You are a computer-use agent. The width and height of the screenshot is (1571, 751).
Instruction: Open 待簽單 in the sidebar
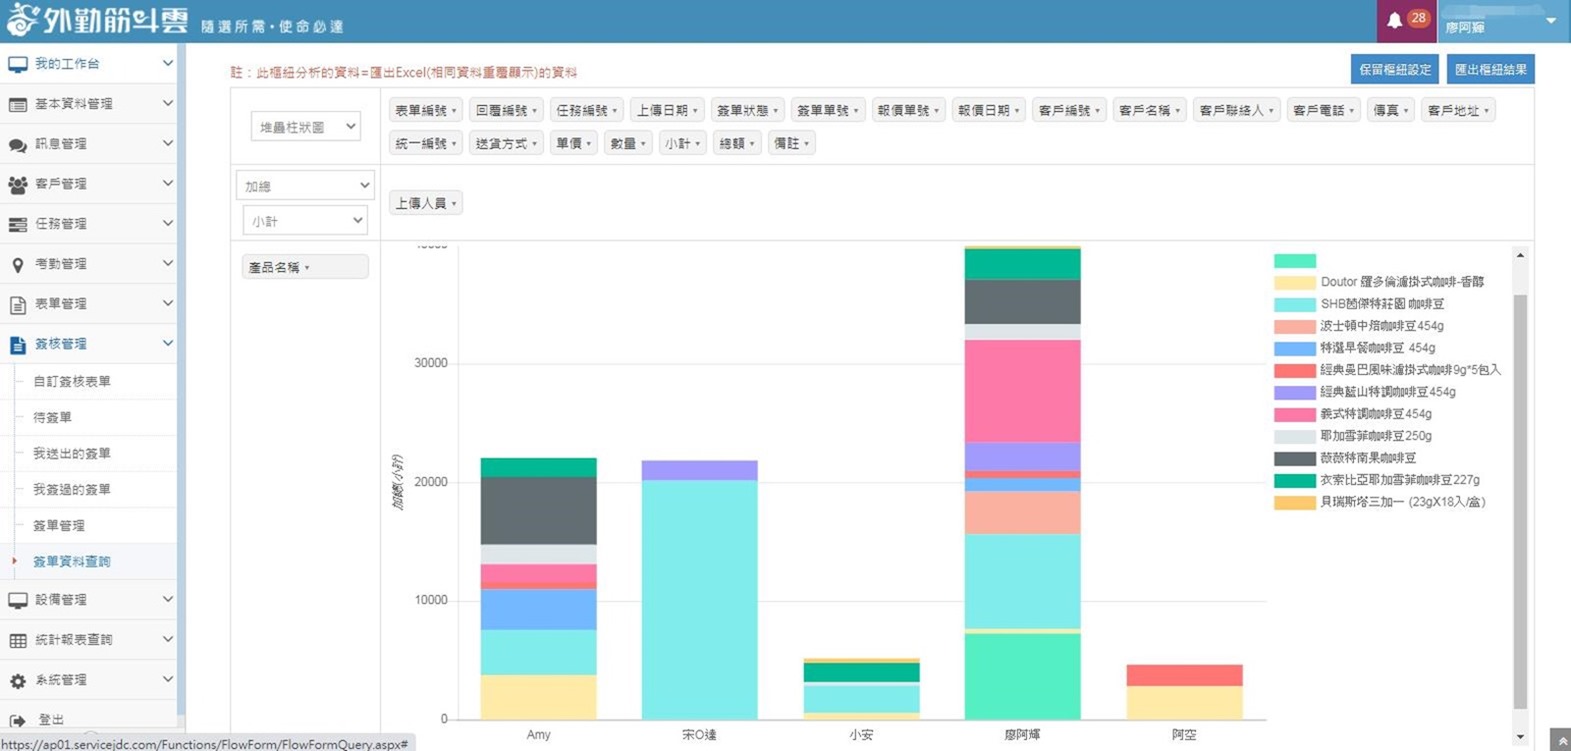click(x=53, y=417)
